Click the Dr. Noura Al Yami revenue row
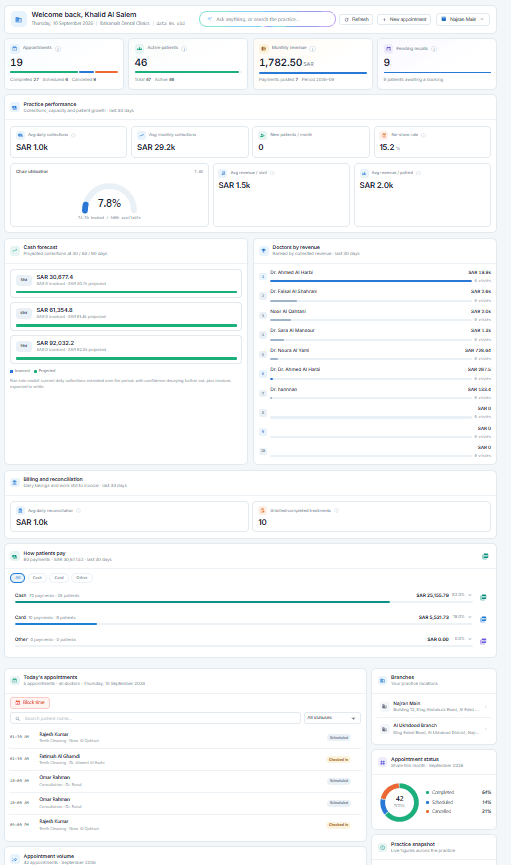 tap(375, 354)
